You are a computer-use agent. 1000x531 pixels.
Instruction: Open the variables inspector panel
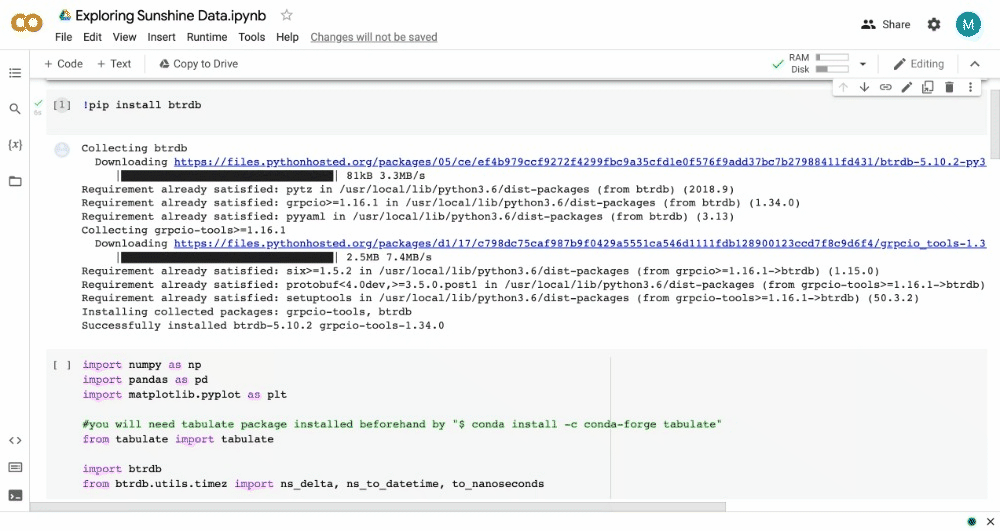(x=15, y=145)
